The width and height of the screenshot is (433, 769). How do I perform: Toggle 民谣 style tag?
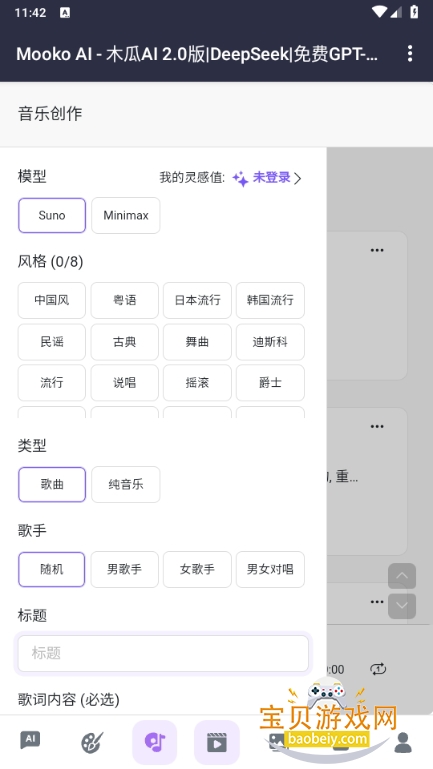[x=51, y=342]
